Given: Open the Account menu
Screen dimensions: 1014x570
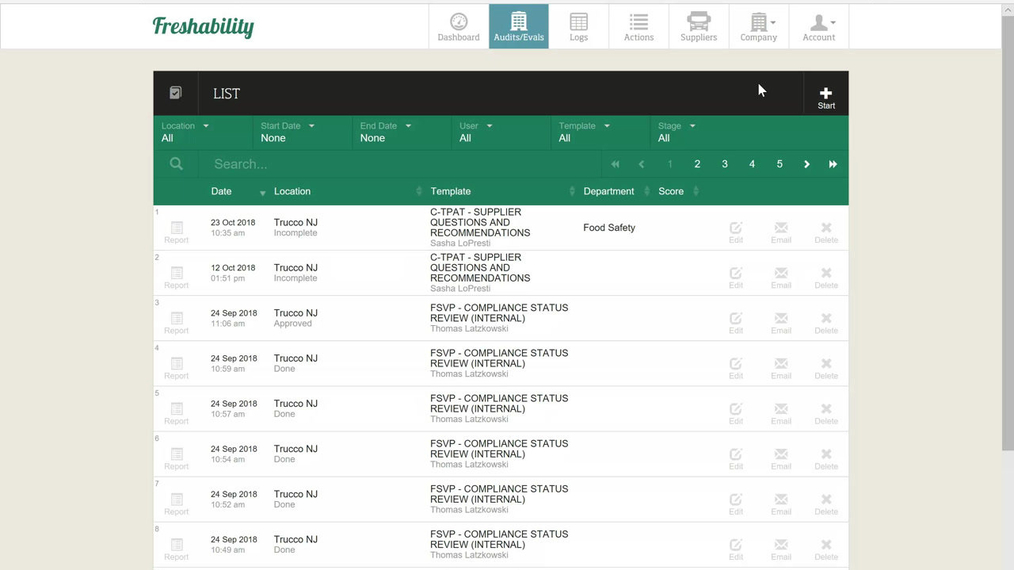Looking at the screenshot, I should click(x=819, y=27).
